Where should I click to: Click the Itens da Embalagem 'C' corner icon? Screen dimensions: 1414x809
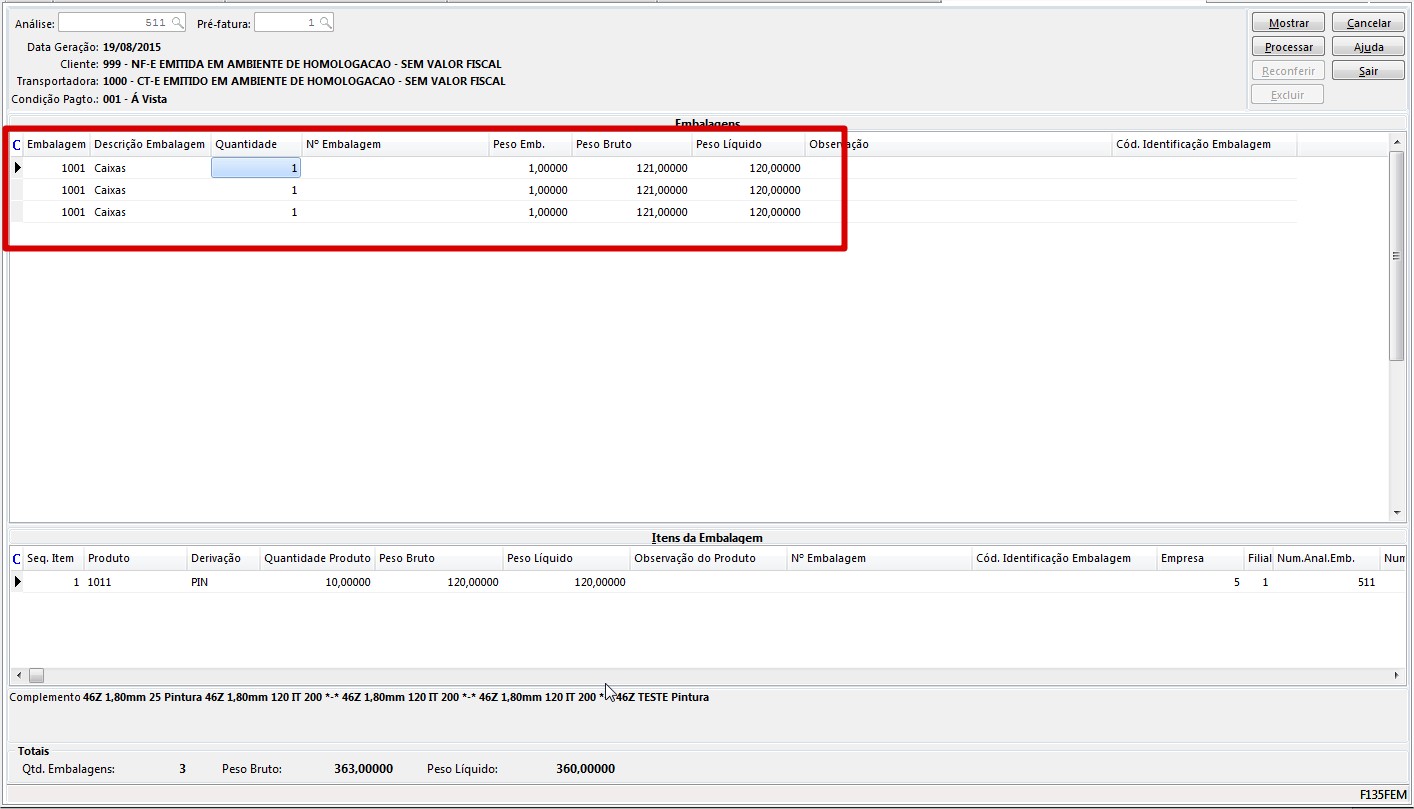16,559
